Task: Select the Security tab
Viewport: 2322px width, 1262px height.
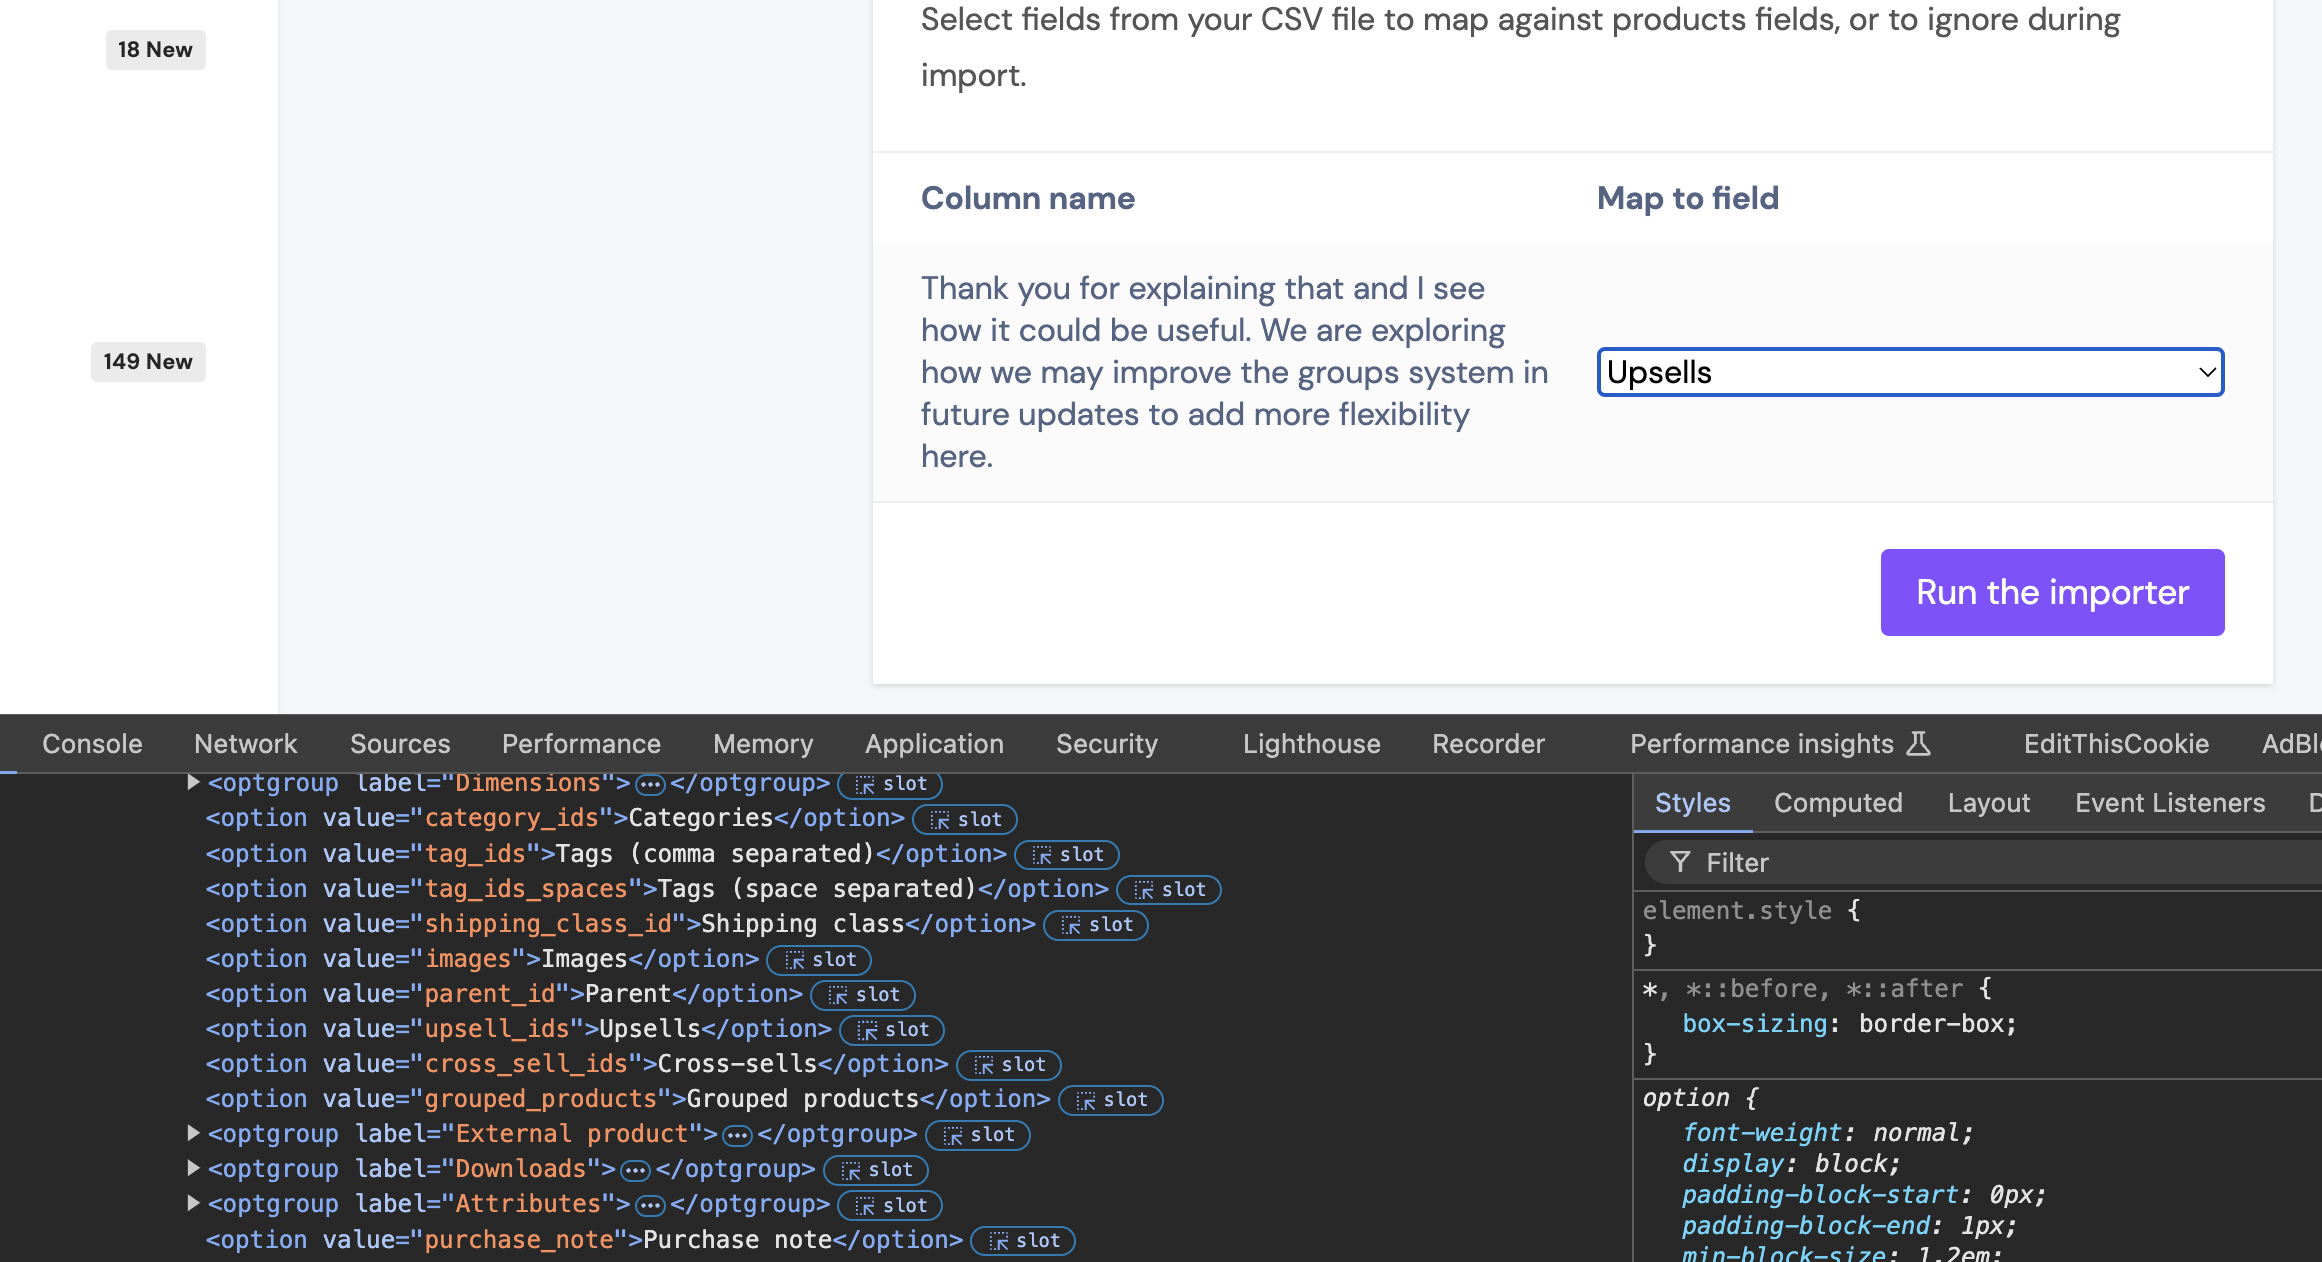Action: (x=1107, y=744)
